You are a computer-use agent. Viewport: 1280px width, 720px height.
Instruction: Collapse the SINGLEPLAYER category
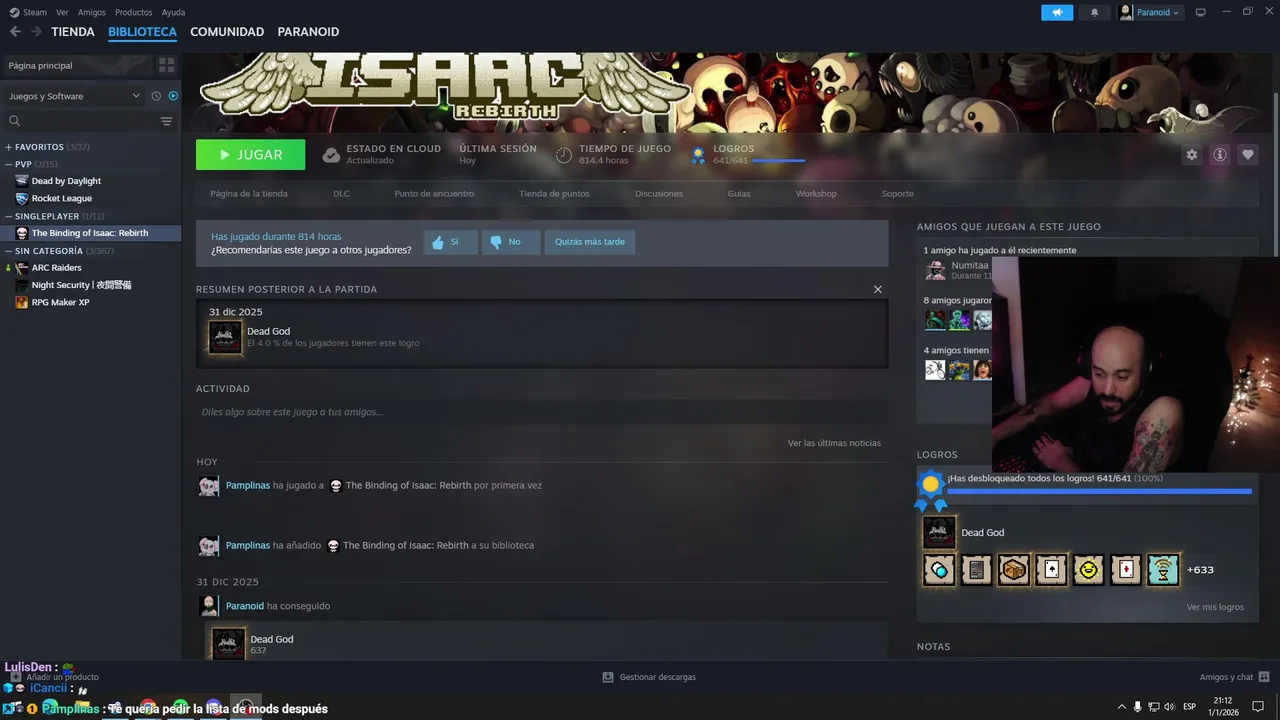54,216
